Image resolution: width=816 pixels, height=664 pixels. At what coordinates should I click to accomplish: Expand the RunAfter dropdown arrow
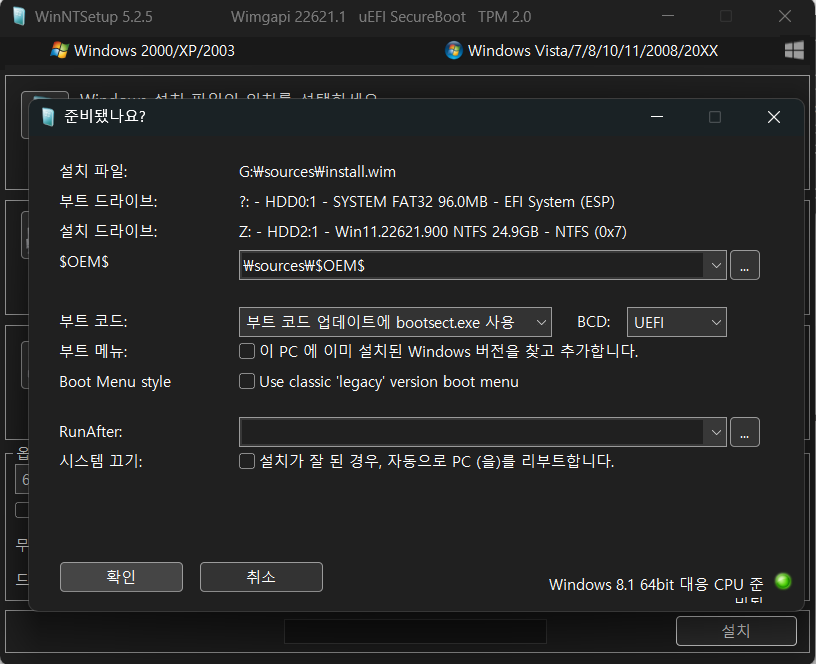click(x=716, y=432)
